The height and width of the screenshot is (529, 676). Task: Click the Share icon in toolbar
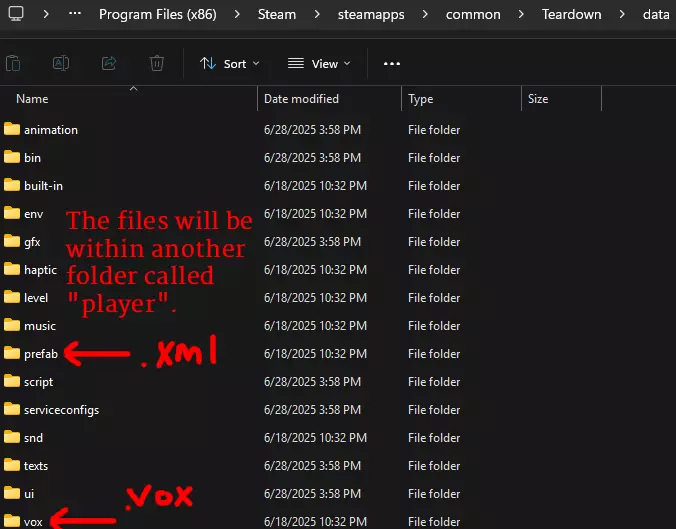tap(109, 63)
